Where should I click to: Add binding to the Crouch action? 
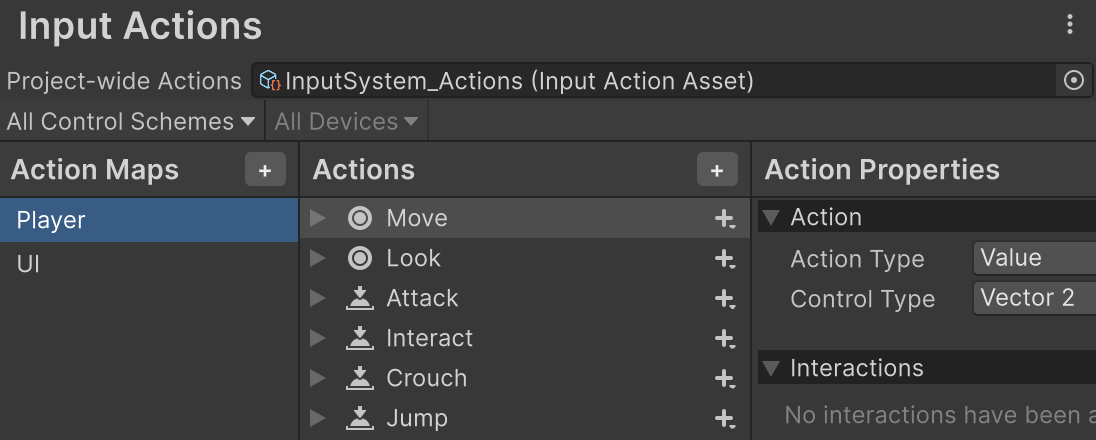725,379
